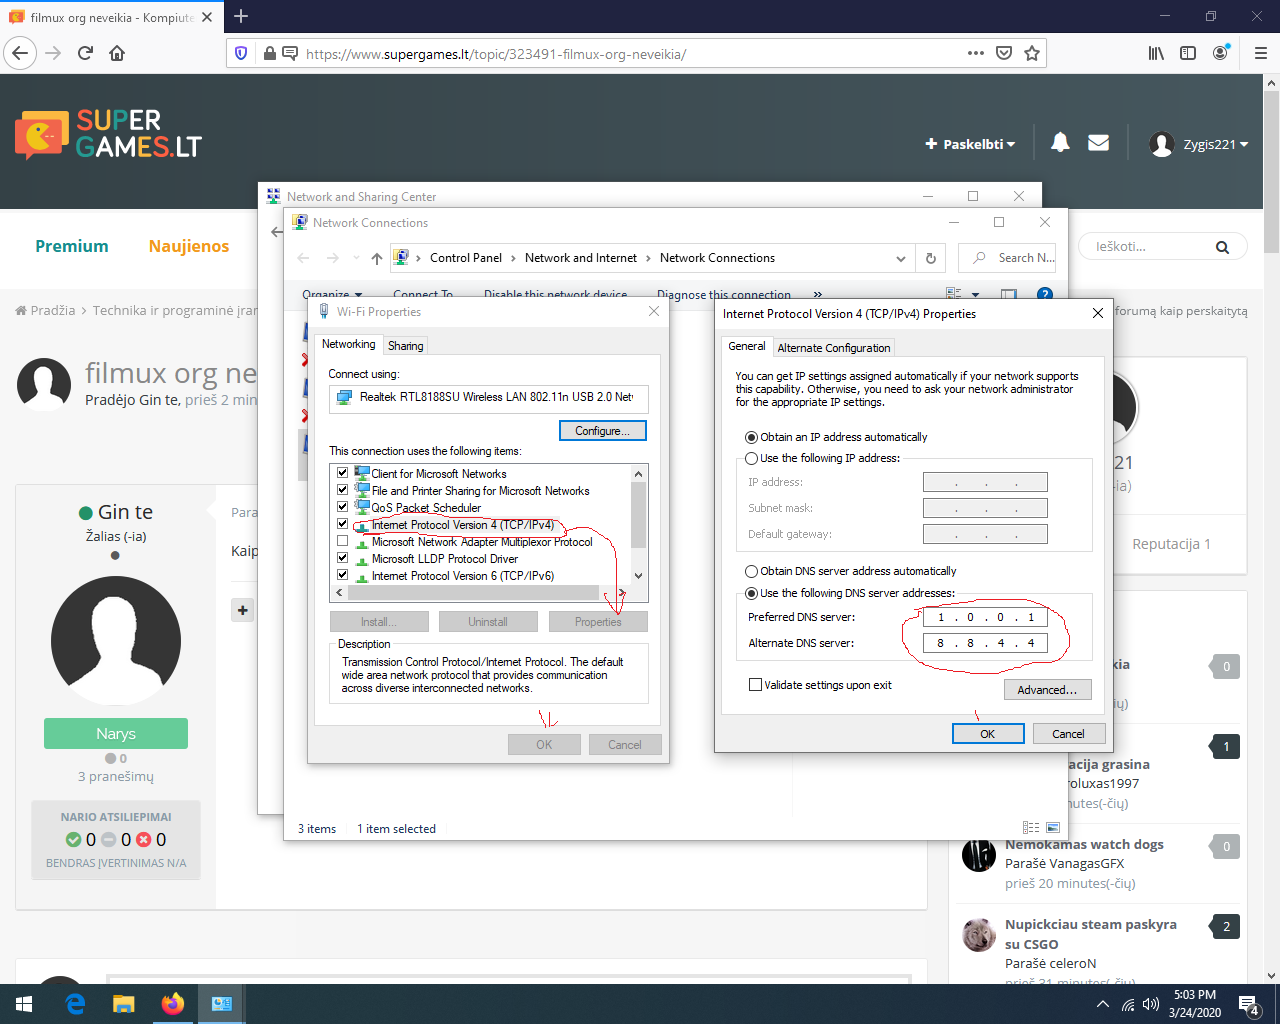1280x1024 pixels.
Task: Focus the Alternate DNS server field
Action: point(985,643)
